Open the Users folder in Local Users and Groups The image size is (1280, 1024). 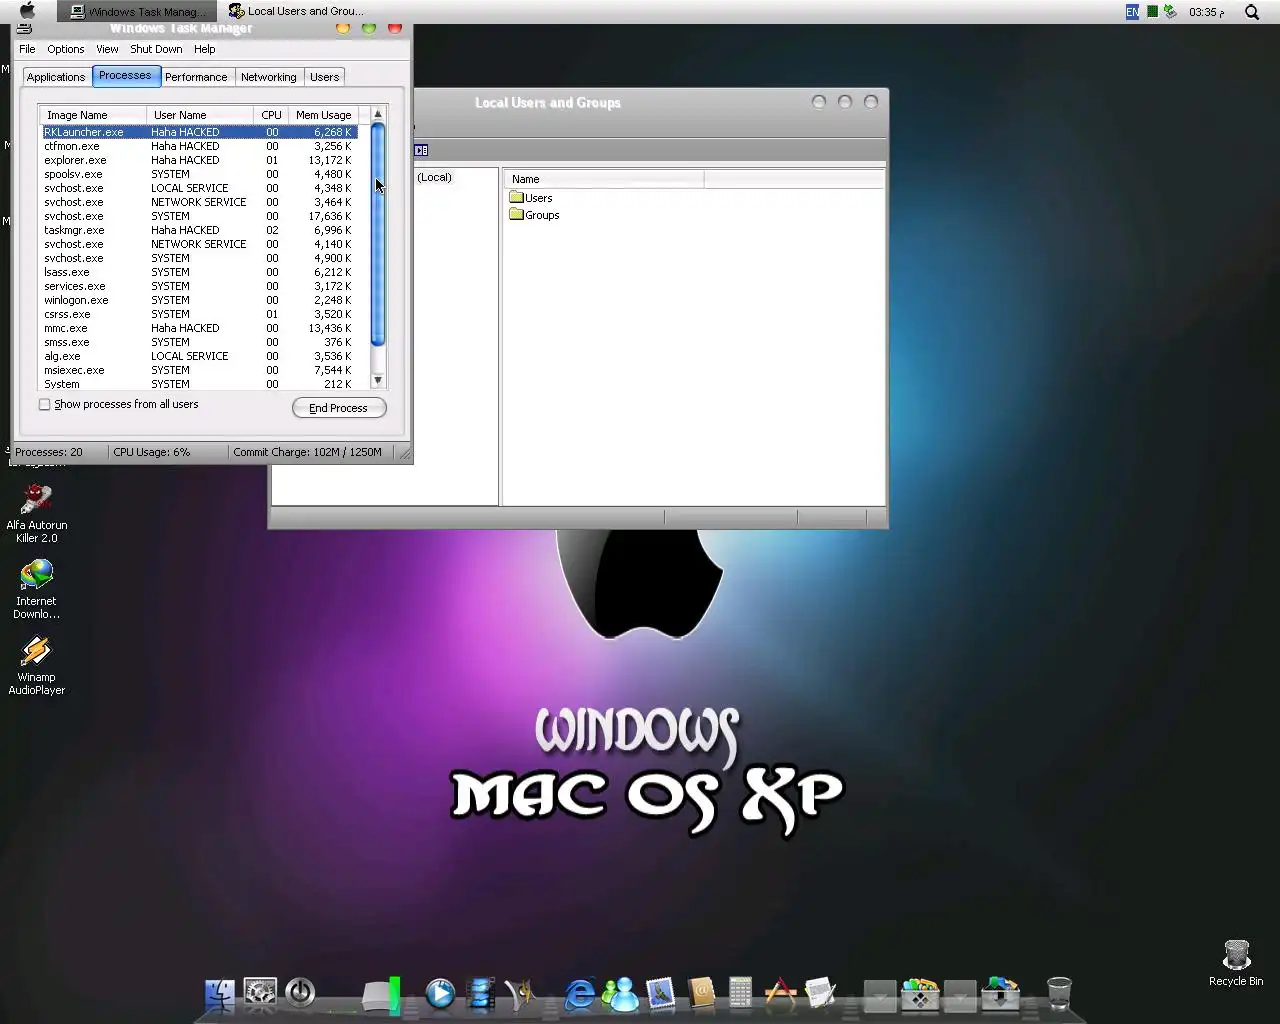click(531, 198)
